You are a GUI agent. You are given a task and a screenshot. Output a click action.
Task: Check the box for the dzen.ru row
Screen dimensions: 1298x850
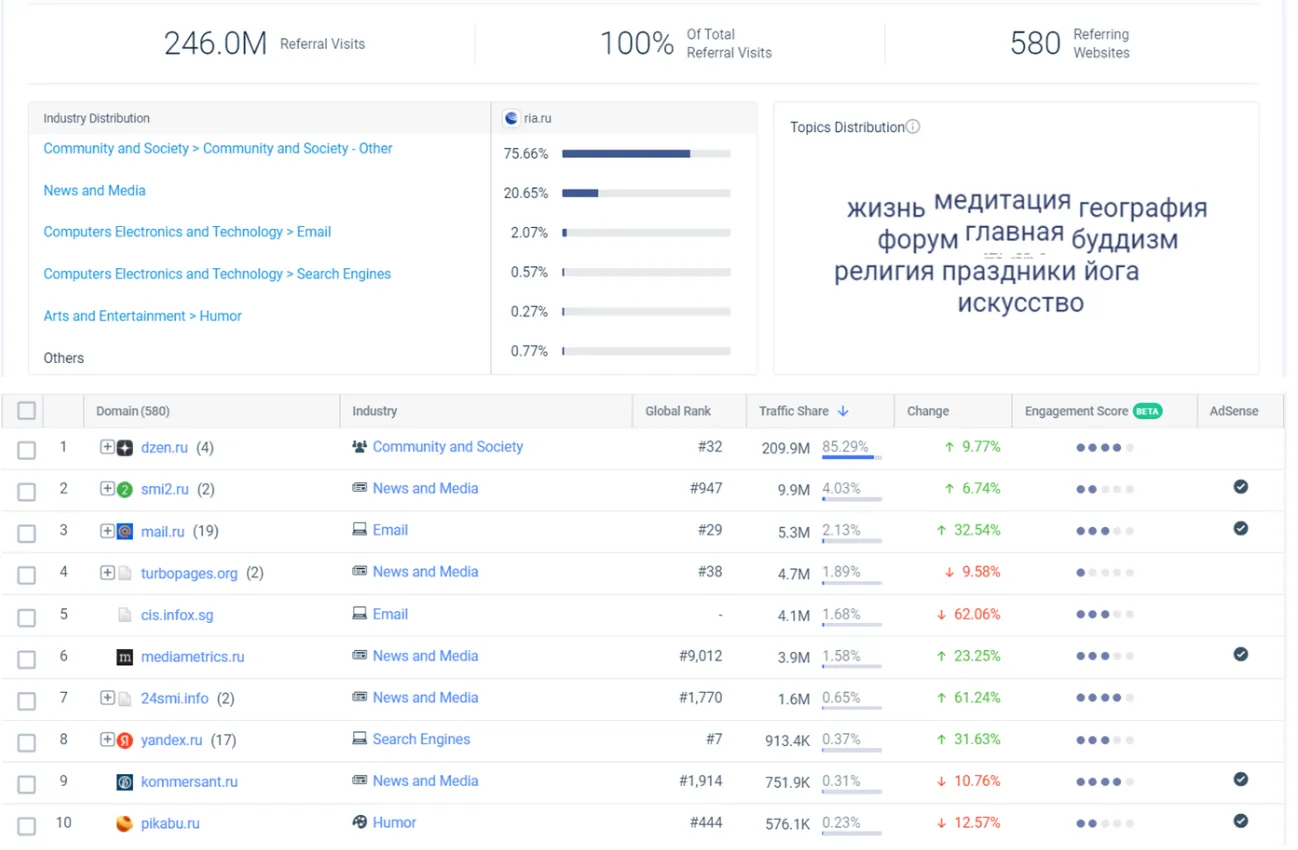[27, 450]
